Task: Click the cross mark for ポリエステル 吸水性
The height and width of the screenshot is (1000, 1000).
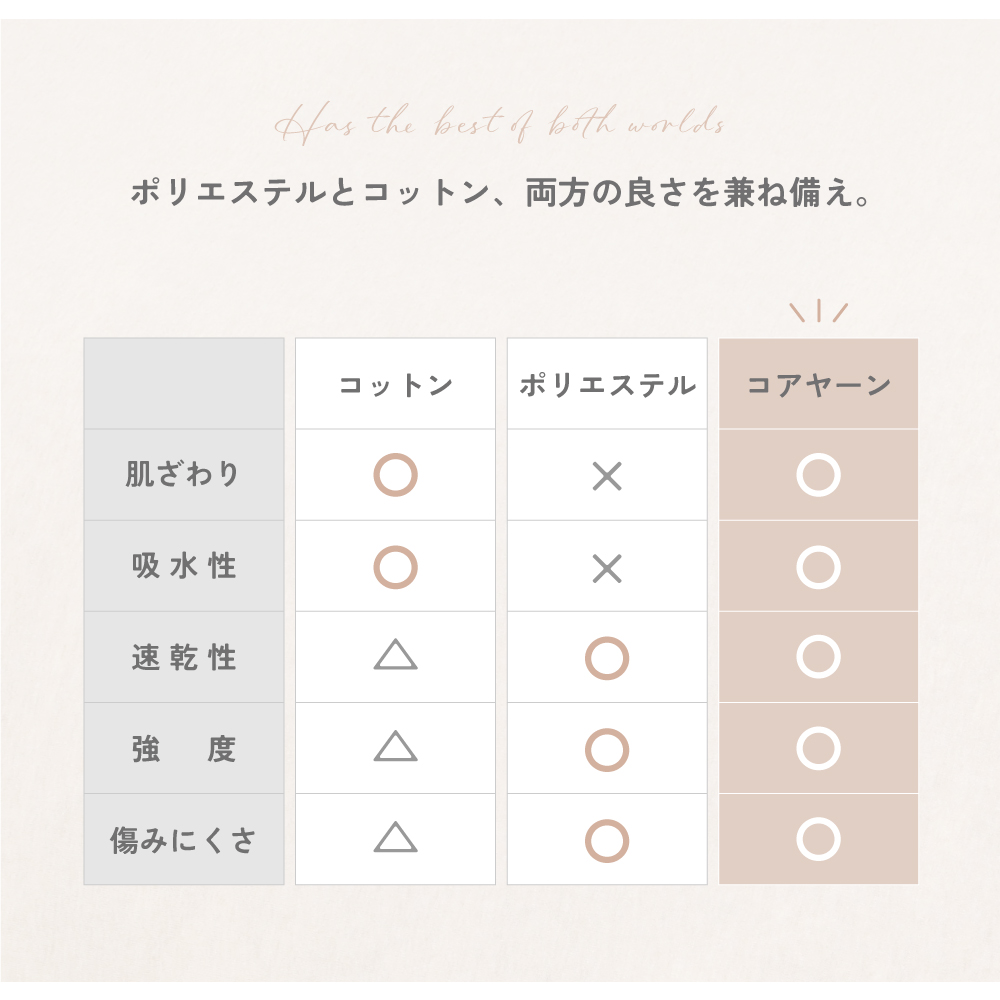Action: [607, 569]
